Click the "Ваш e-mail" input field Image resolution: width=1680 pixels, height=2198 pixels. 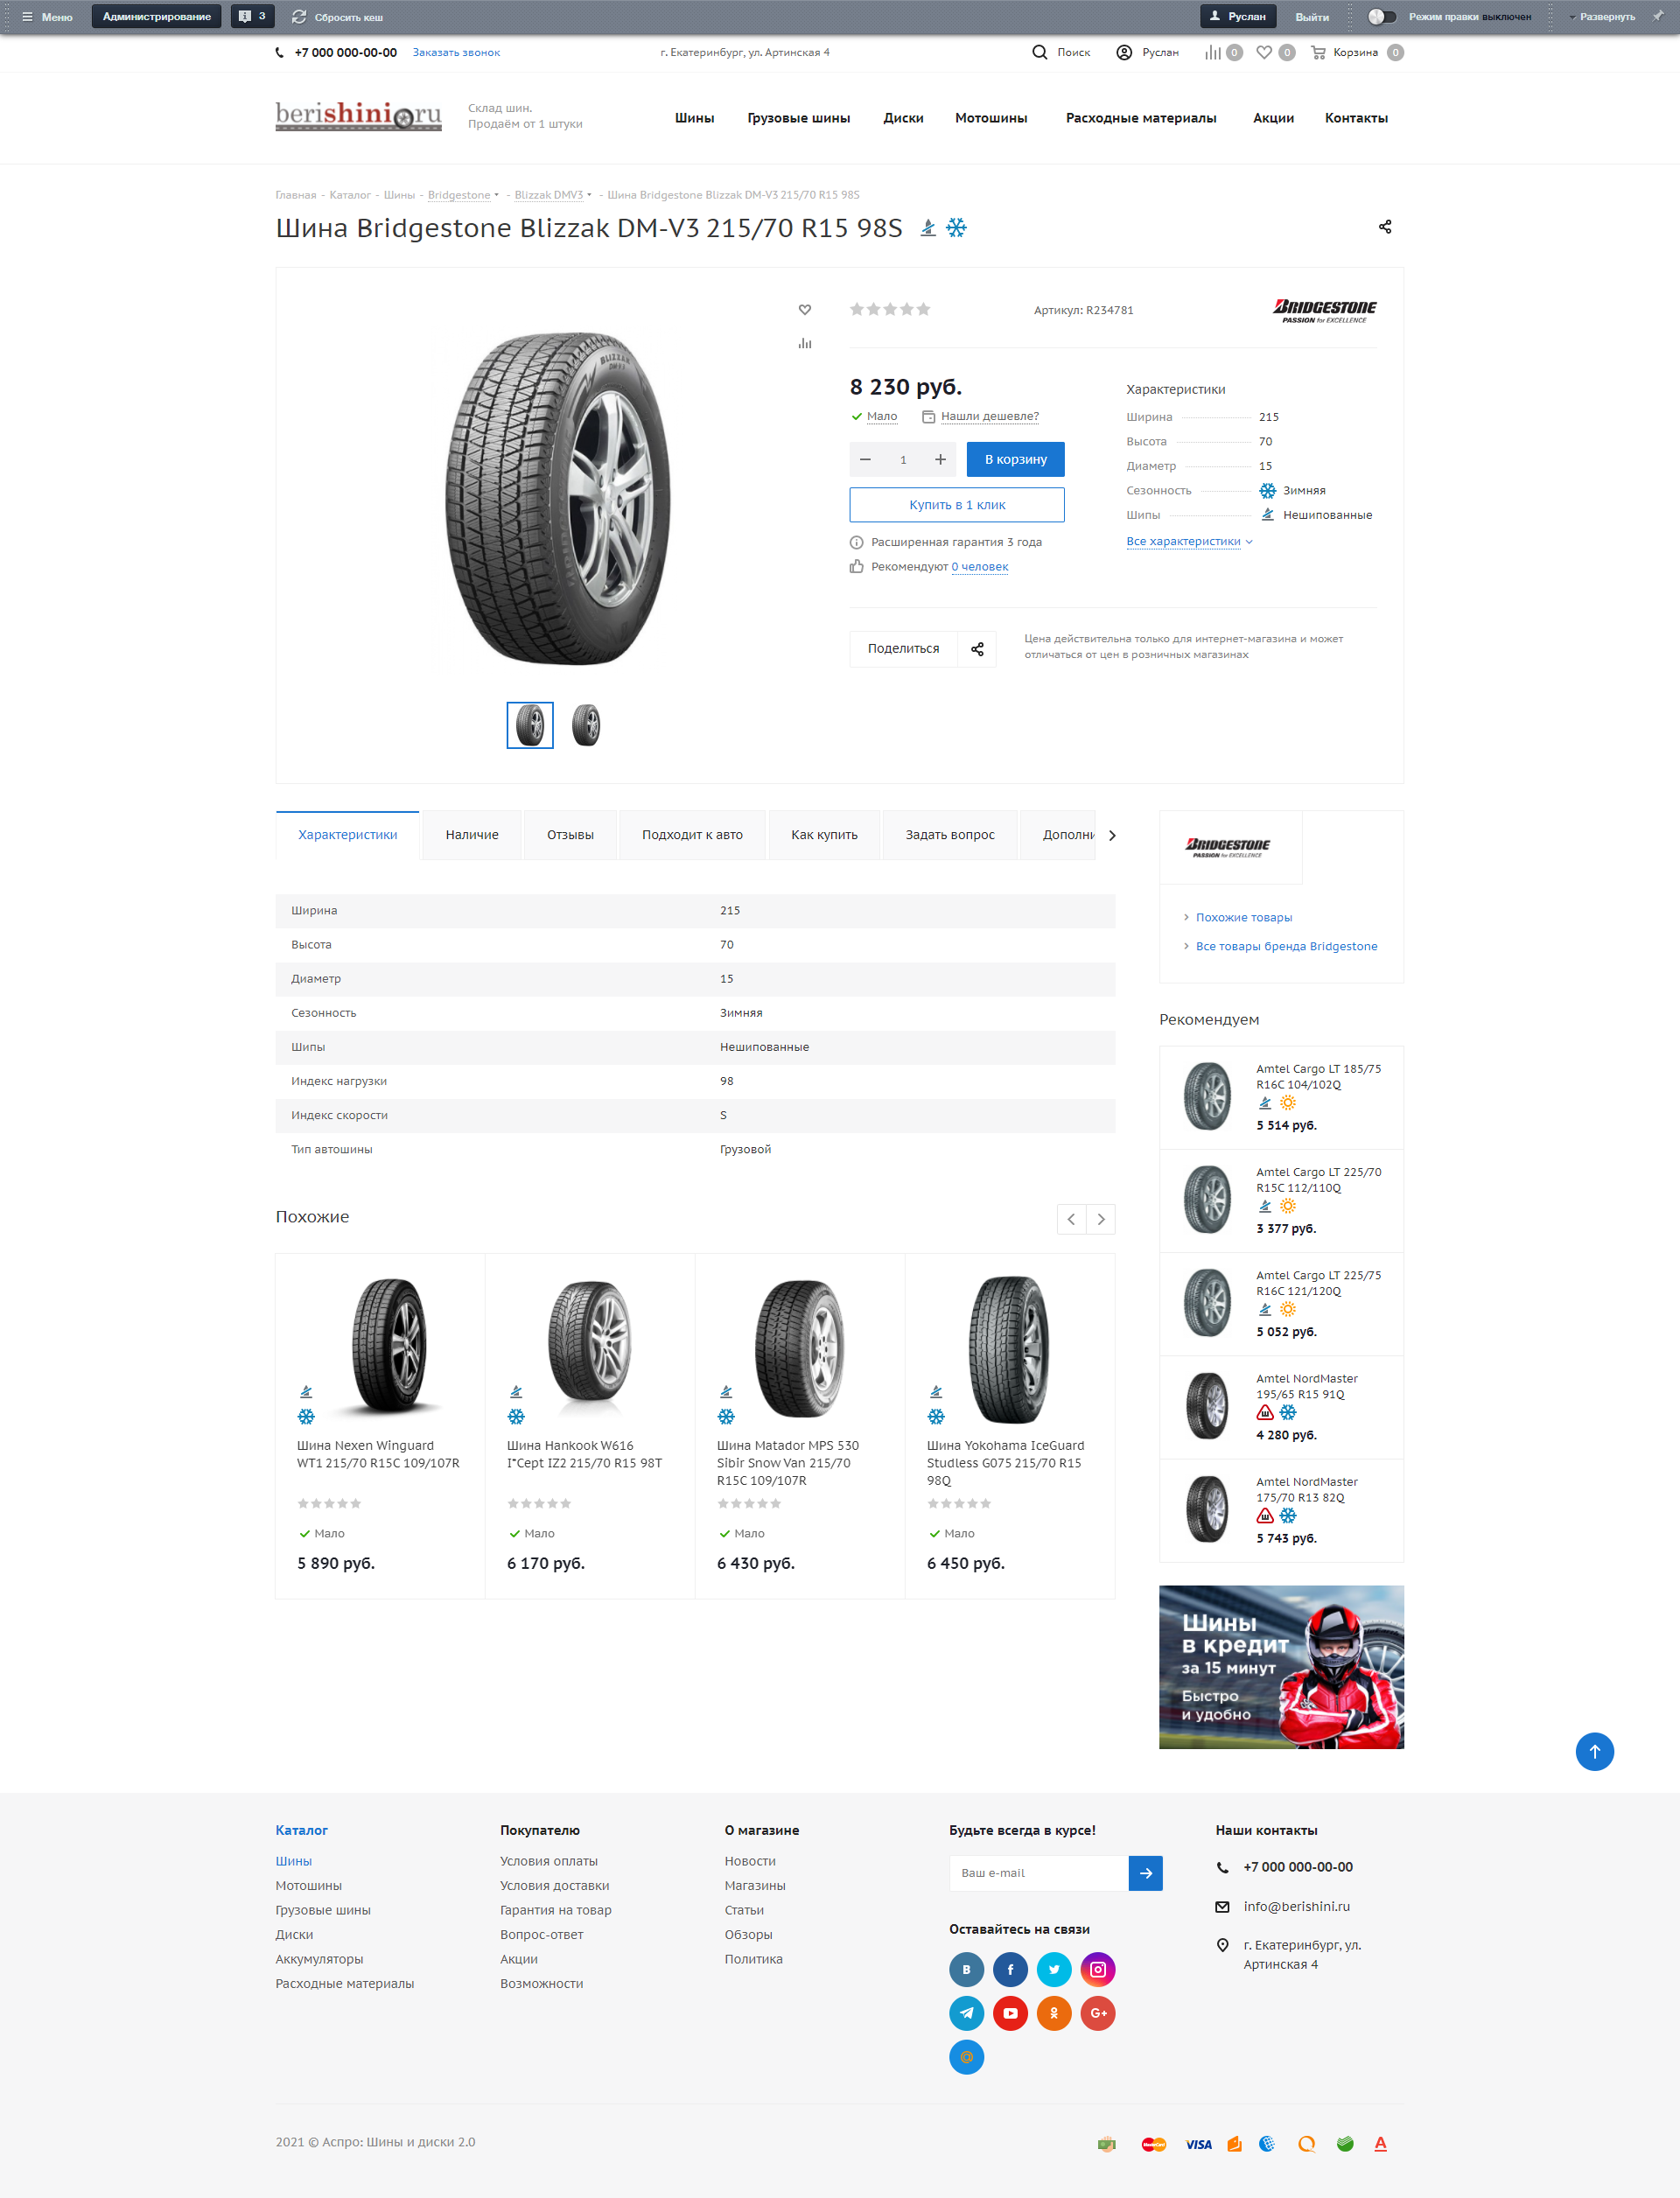[x=1038, y=1873]
